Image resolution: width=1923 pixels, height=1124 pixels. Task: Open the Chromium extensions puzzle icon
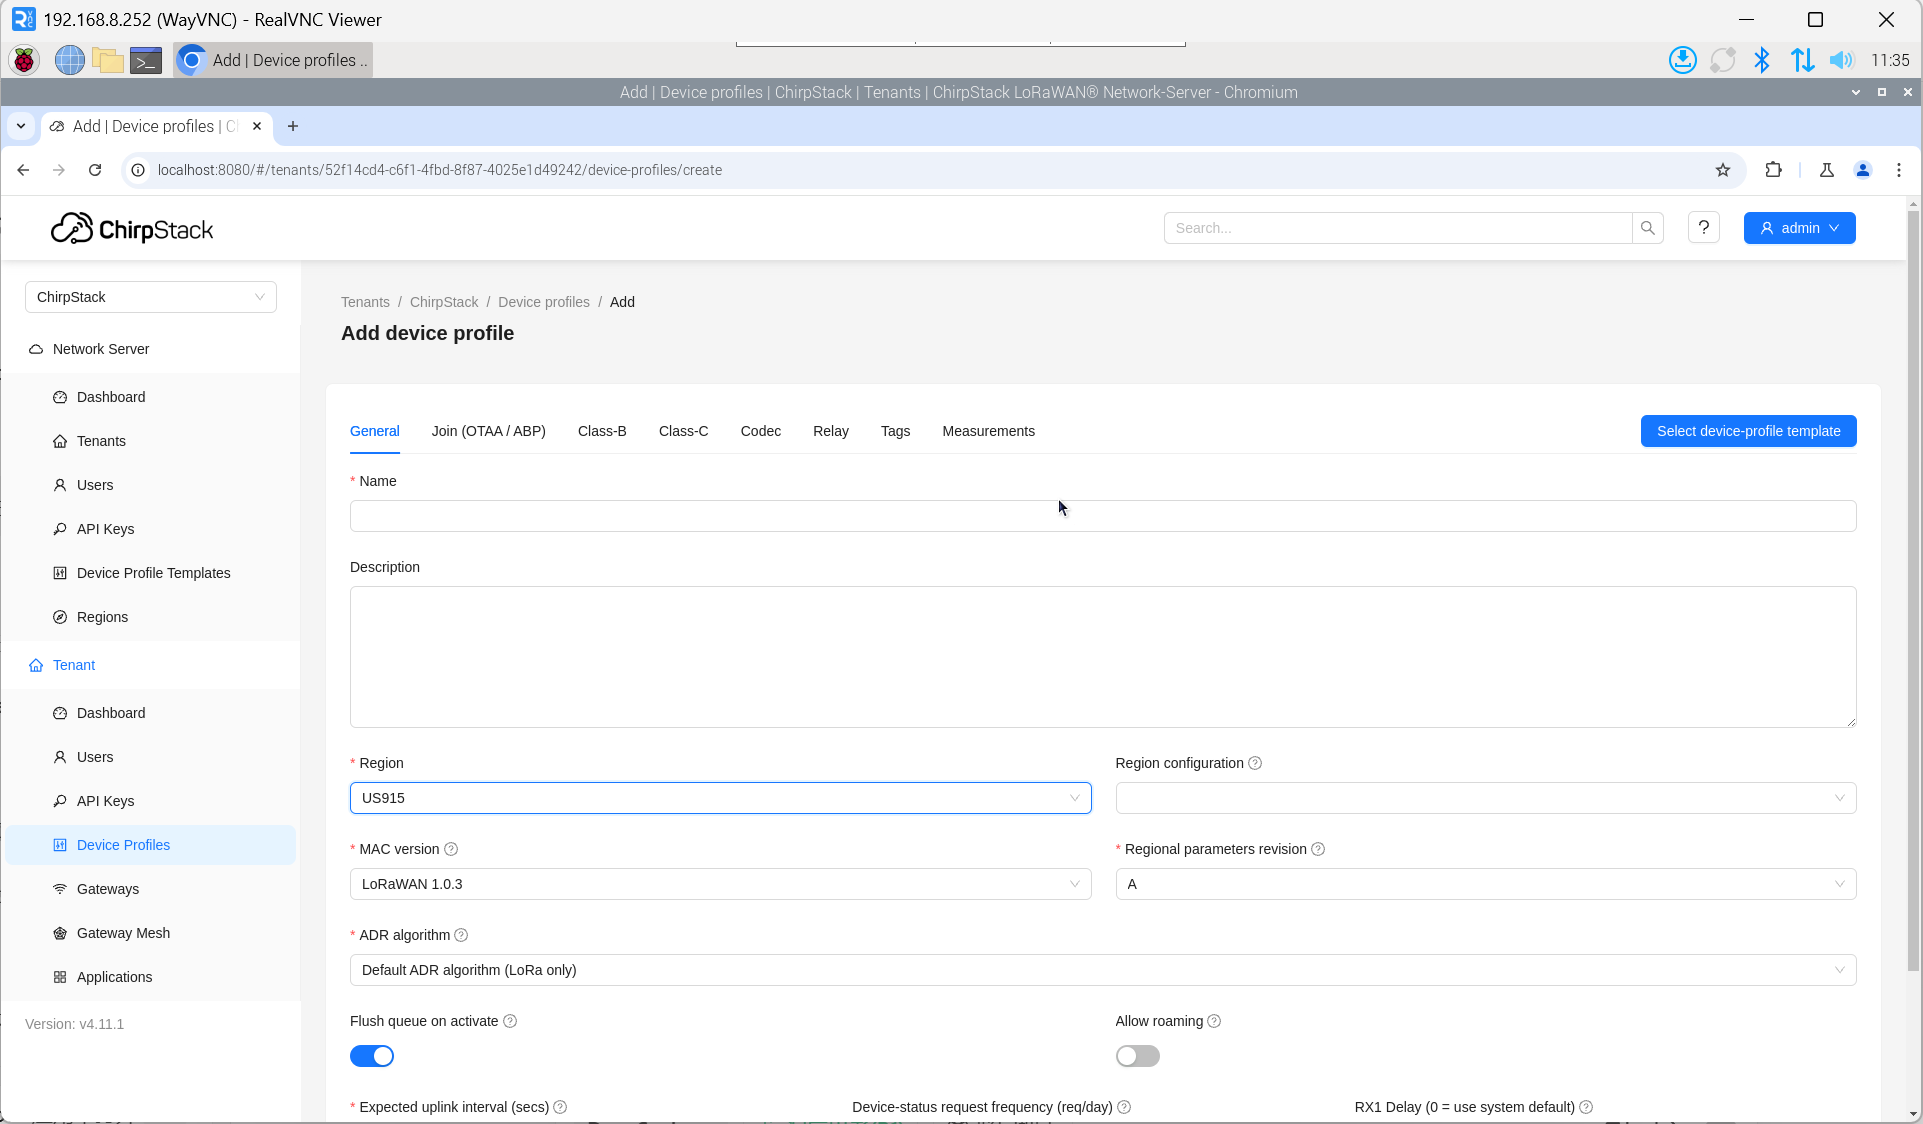1773,170
